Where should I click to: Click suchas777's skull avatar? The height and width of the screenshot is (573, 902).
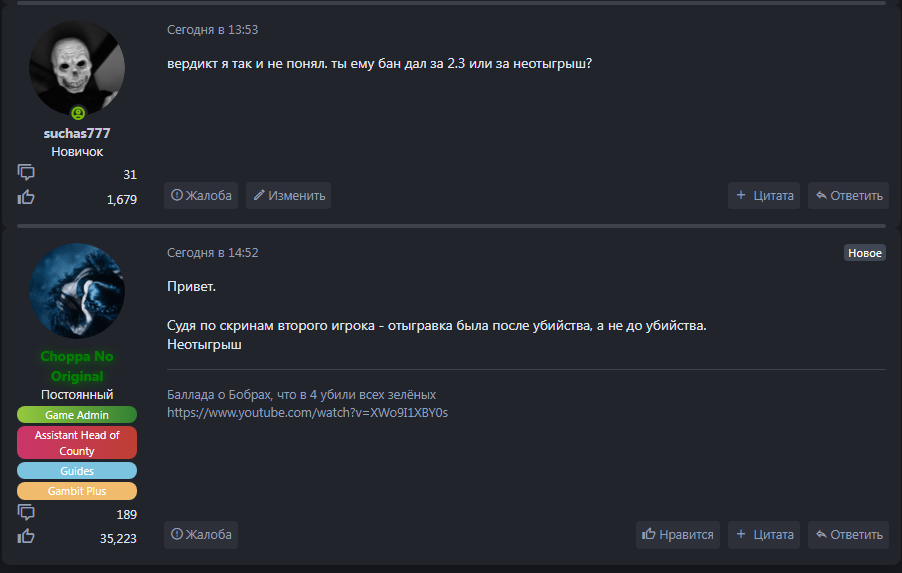[77, 68]
